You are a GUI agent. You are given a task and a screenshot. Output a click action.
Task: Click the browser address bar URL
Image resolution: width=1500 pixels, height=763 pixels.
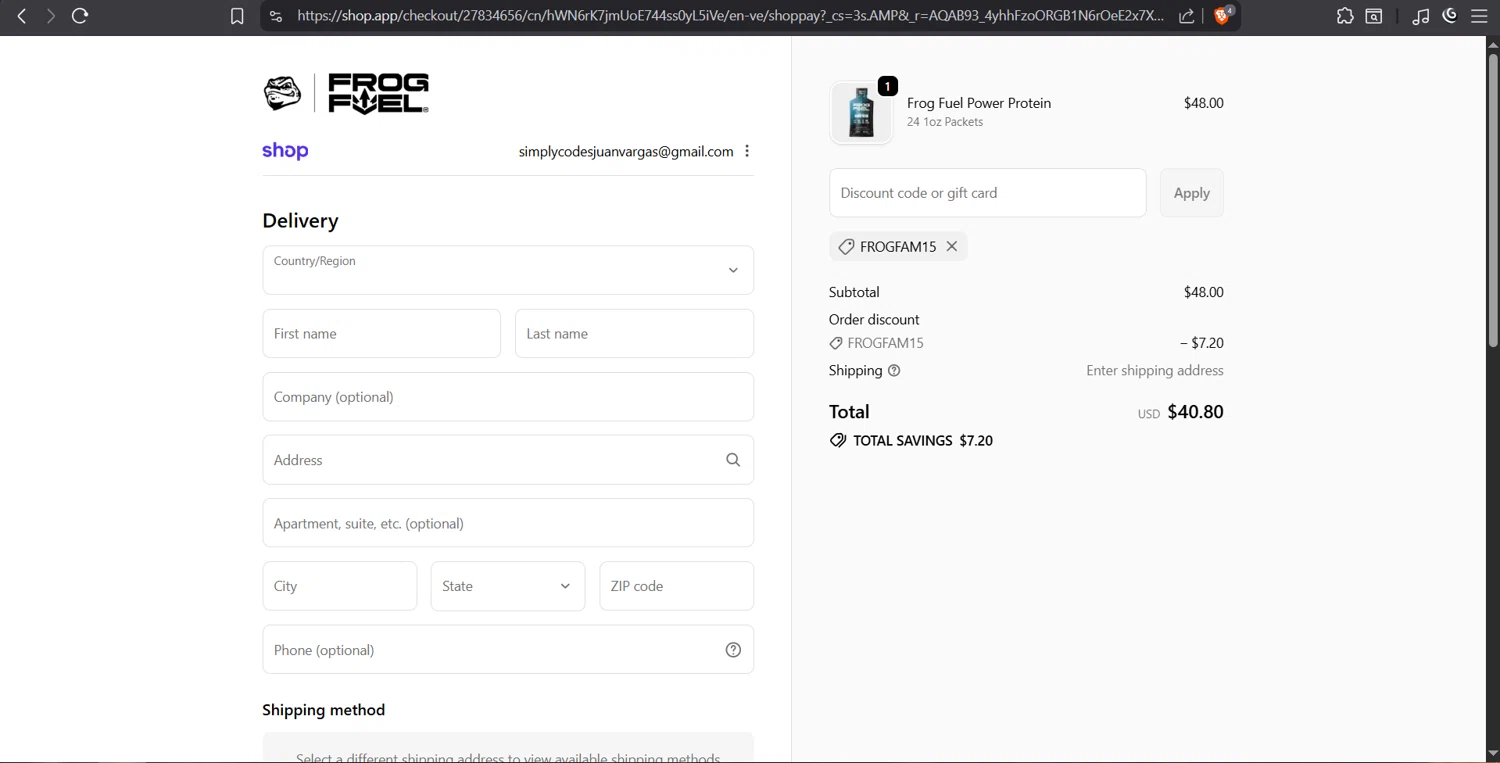coord(730,16)
